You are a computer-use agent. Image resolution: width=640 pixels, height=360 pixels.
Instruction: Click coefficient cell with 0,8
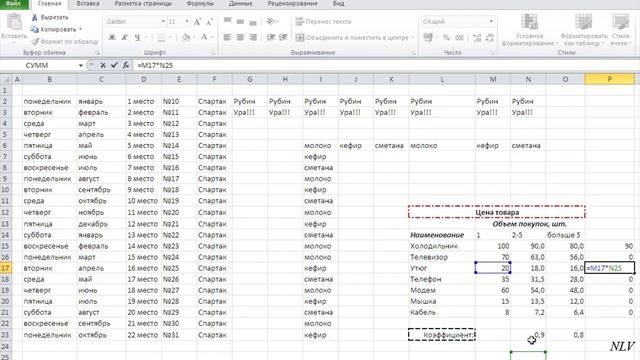tap(565, 335)
